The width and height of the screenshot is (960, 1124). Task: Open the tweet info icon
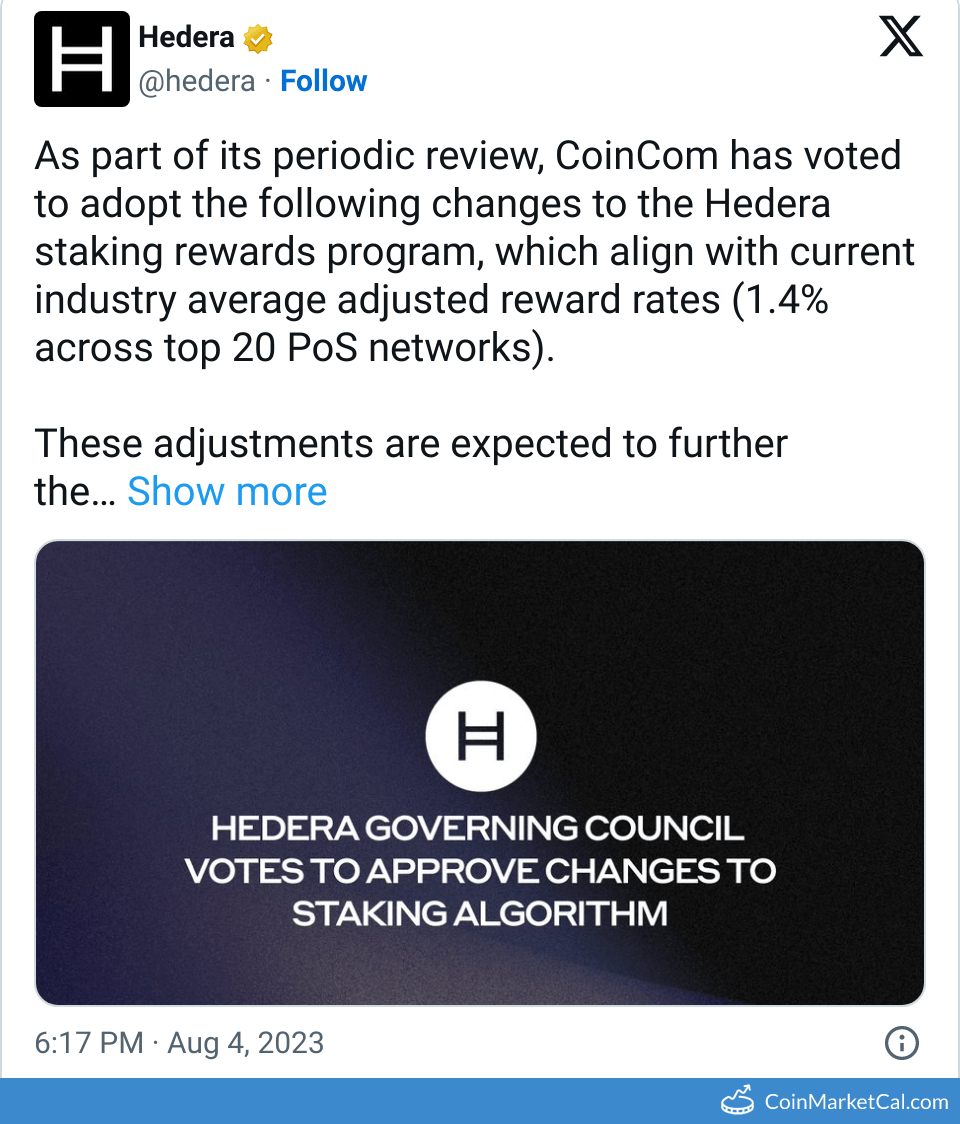(902, 1044)
